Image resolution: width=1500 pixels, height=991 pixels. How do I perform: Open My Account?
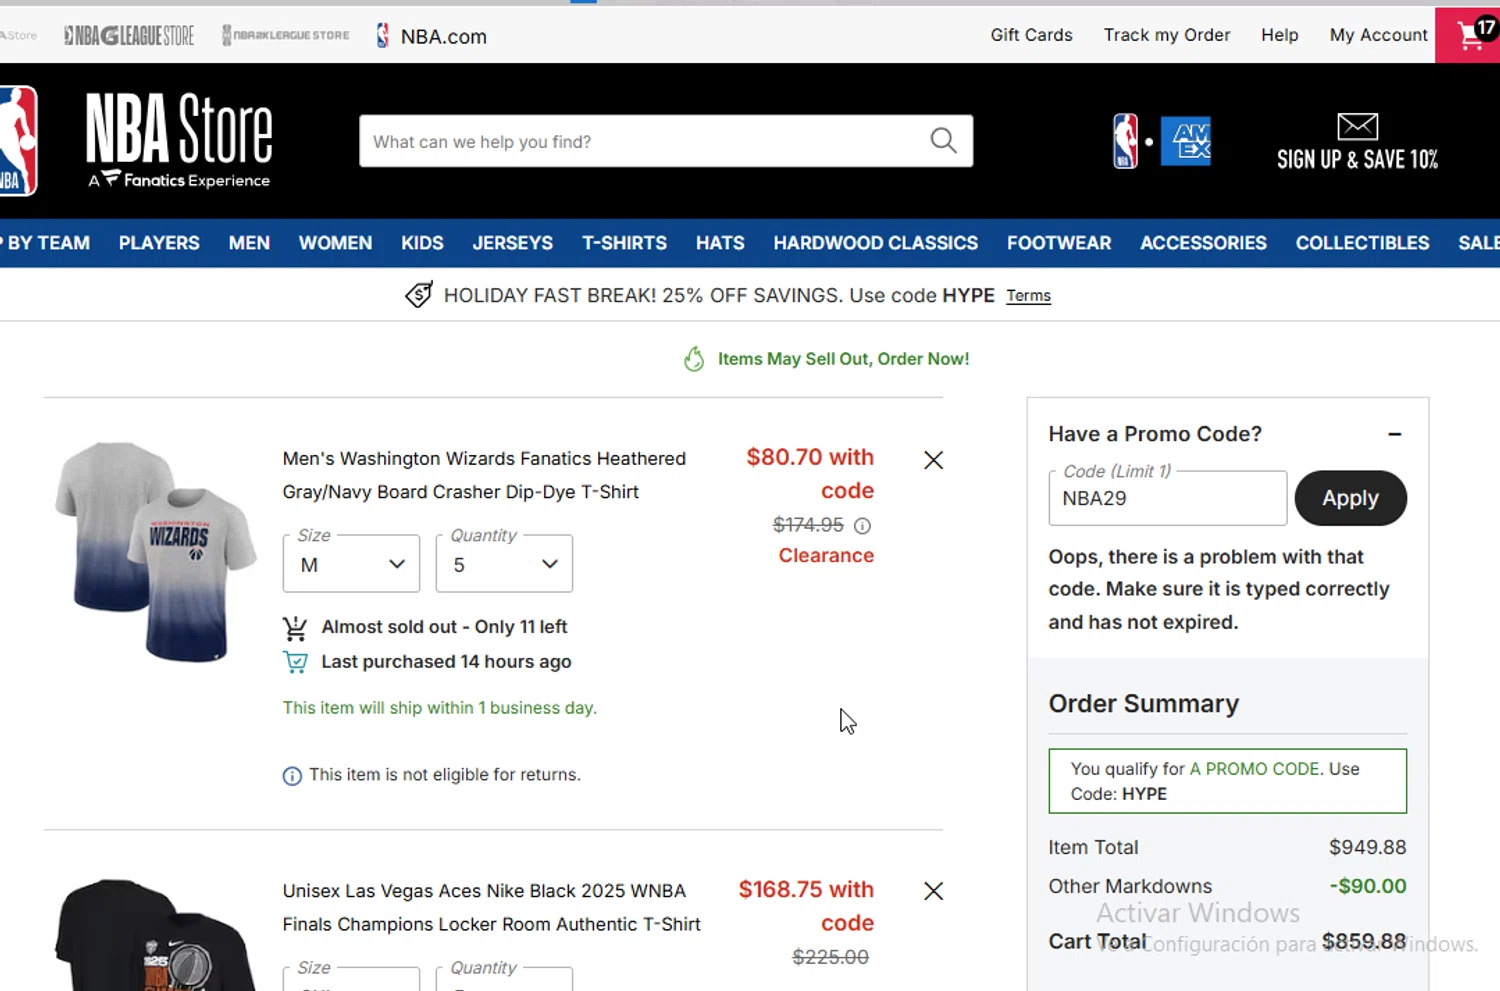pyautogui.click(x=1378, y=35)
